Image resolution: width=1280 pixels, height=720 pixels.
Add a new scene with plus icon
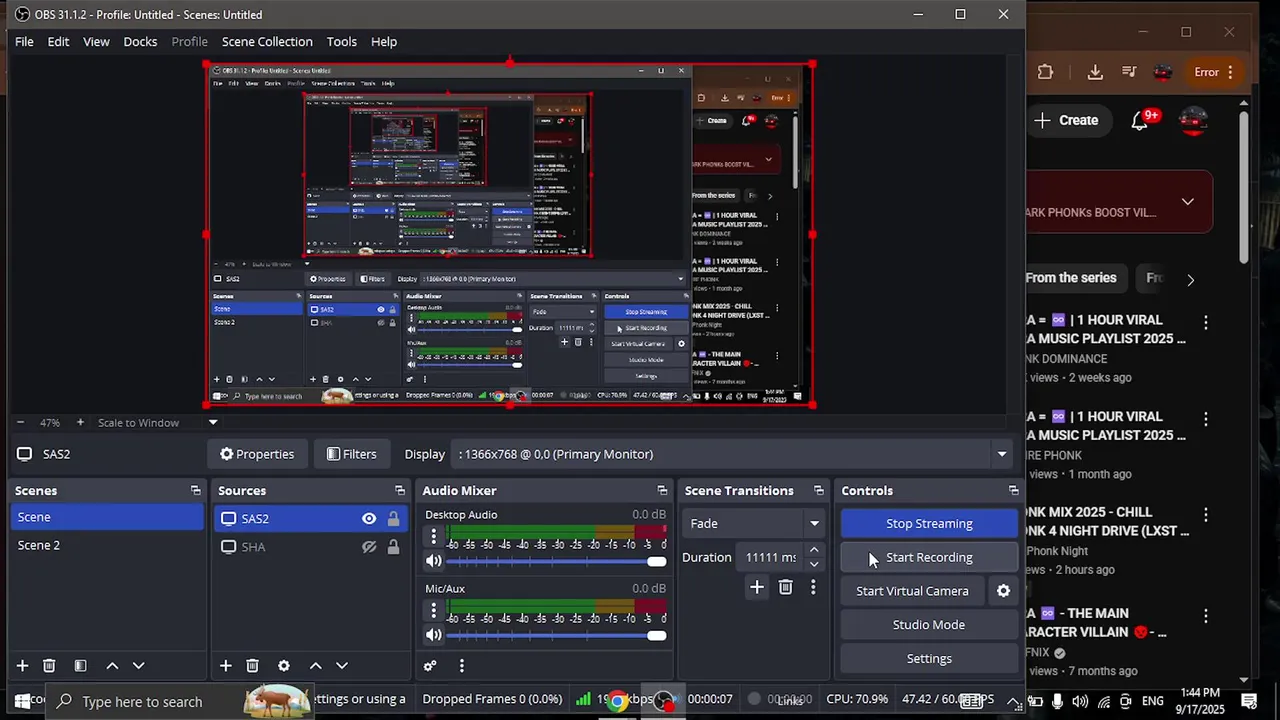[x=22, y=666]
